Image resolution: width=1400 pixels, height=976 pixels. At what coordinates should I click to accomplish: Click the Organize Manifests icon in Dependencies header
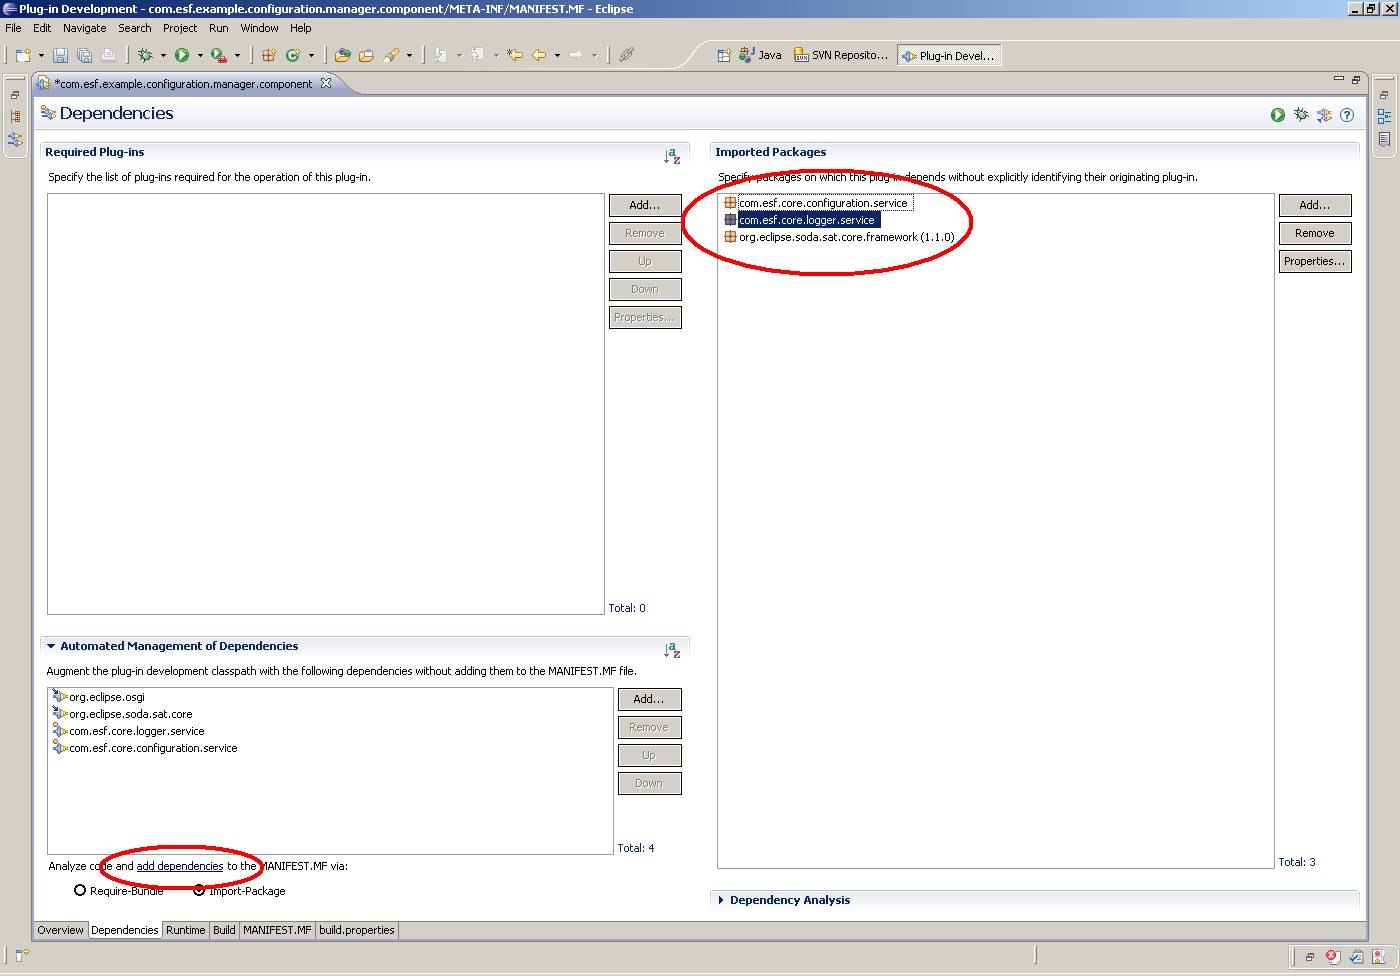(x=1324, y=115)
